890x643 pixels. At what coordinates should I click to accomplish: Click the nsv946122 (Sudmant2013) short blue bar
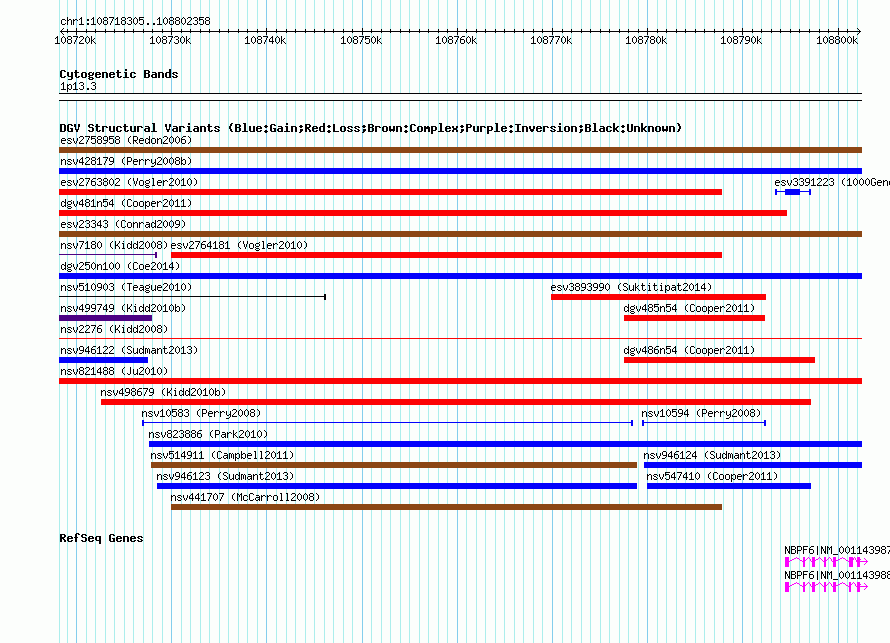103,360
